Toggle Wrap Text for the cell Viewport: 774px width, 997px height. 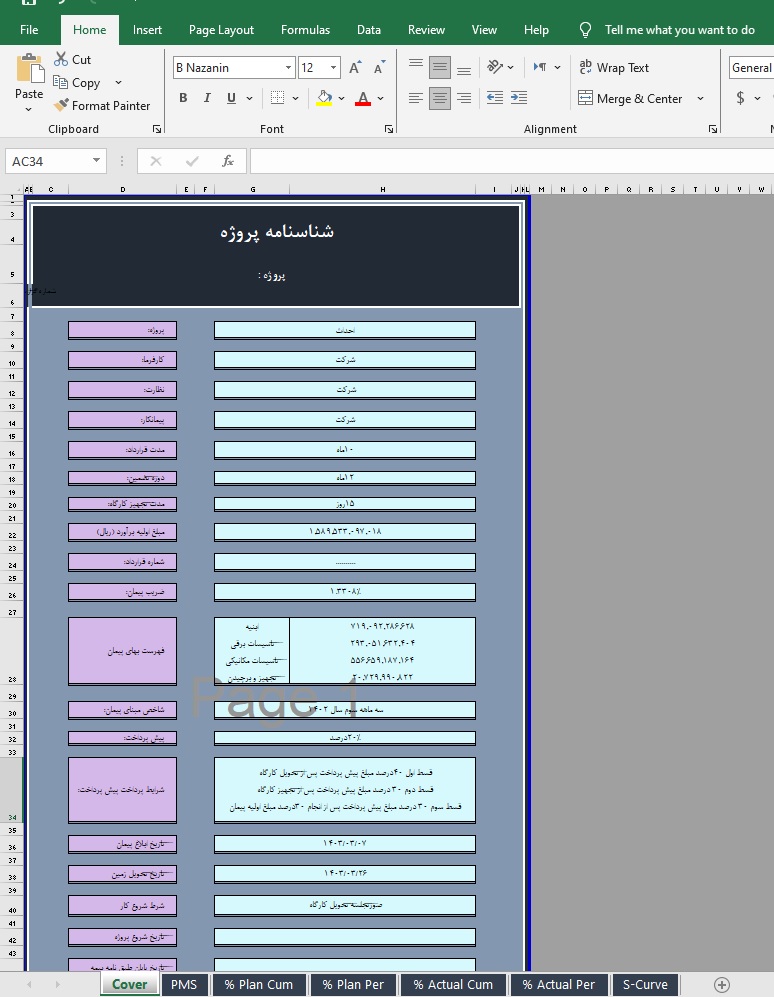pos(613,68)
